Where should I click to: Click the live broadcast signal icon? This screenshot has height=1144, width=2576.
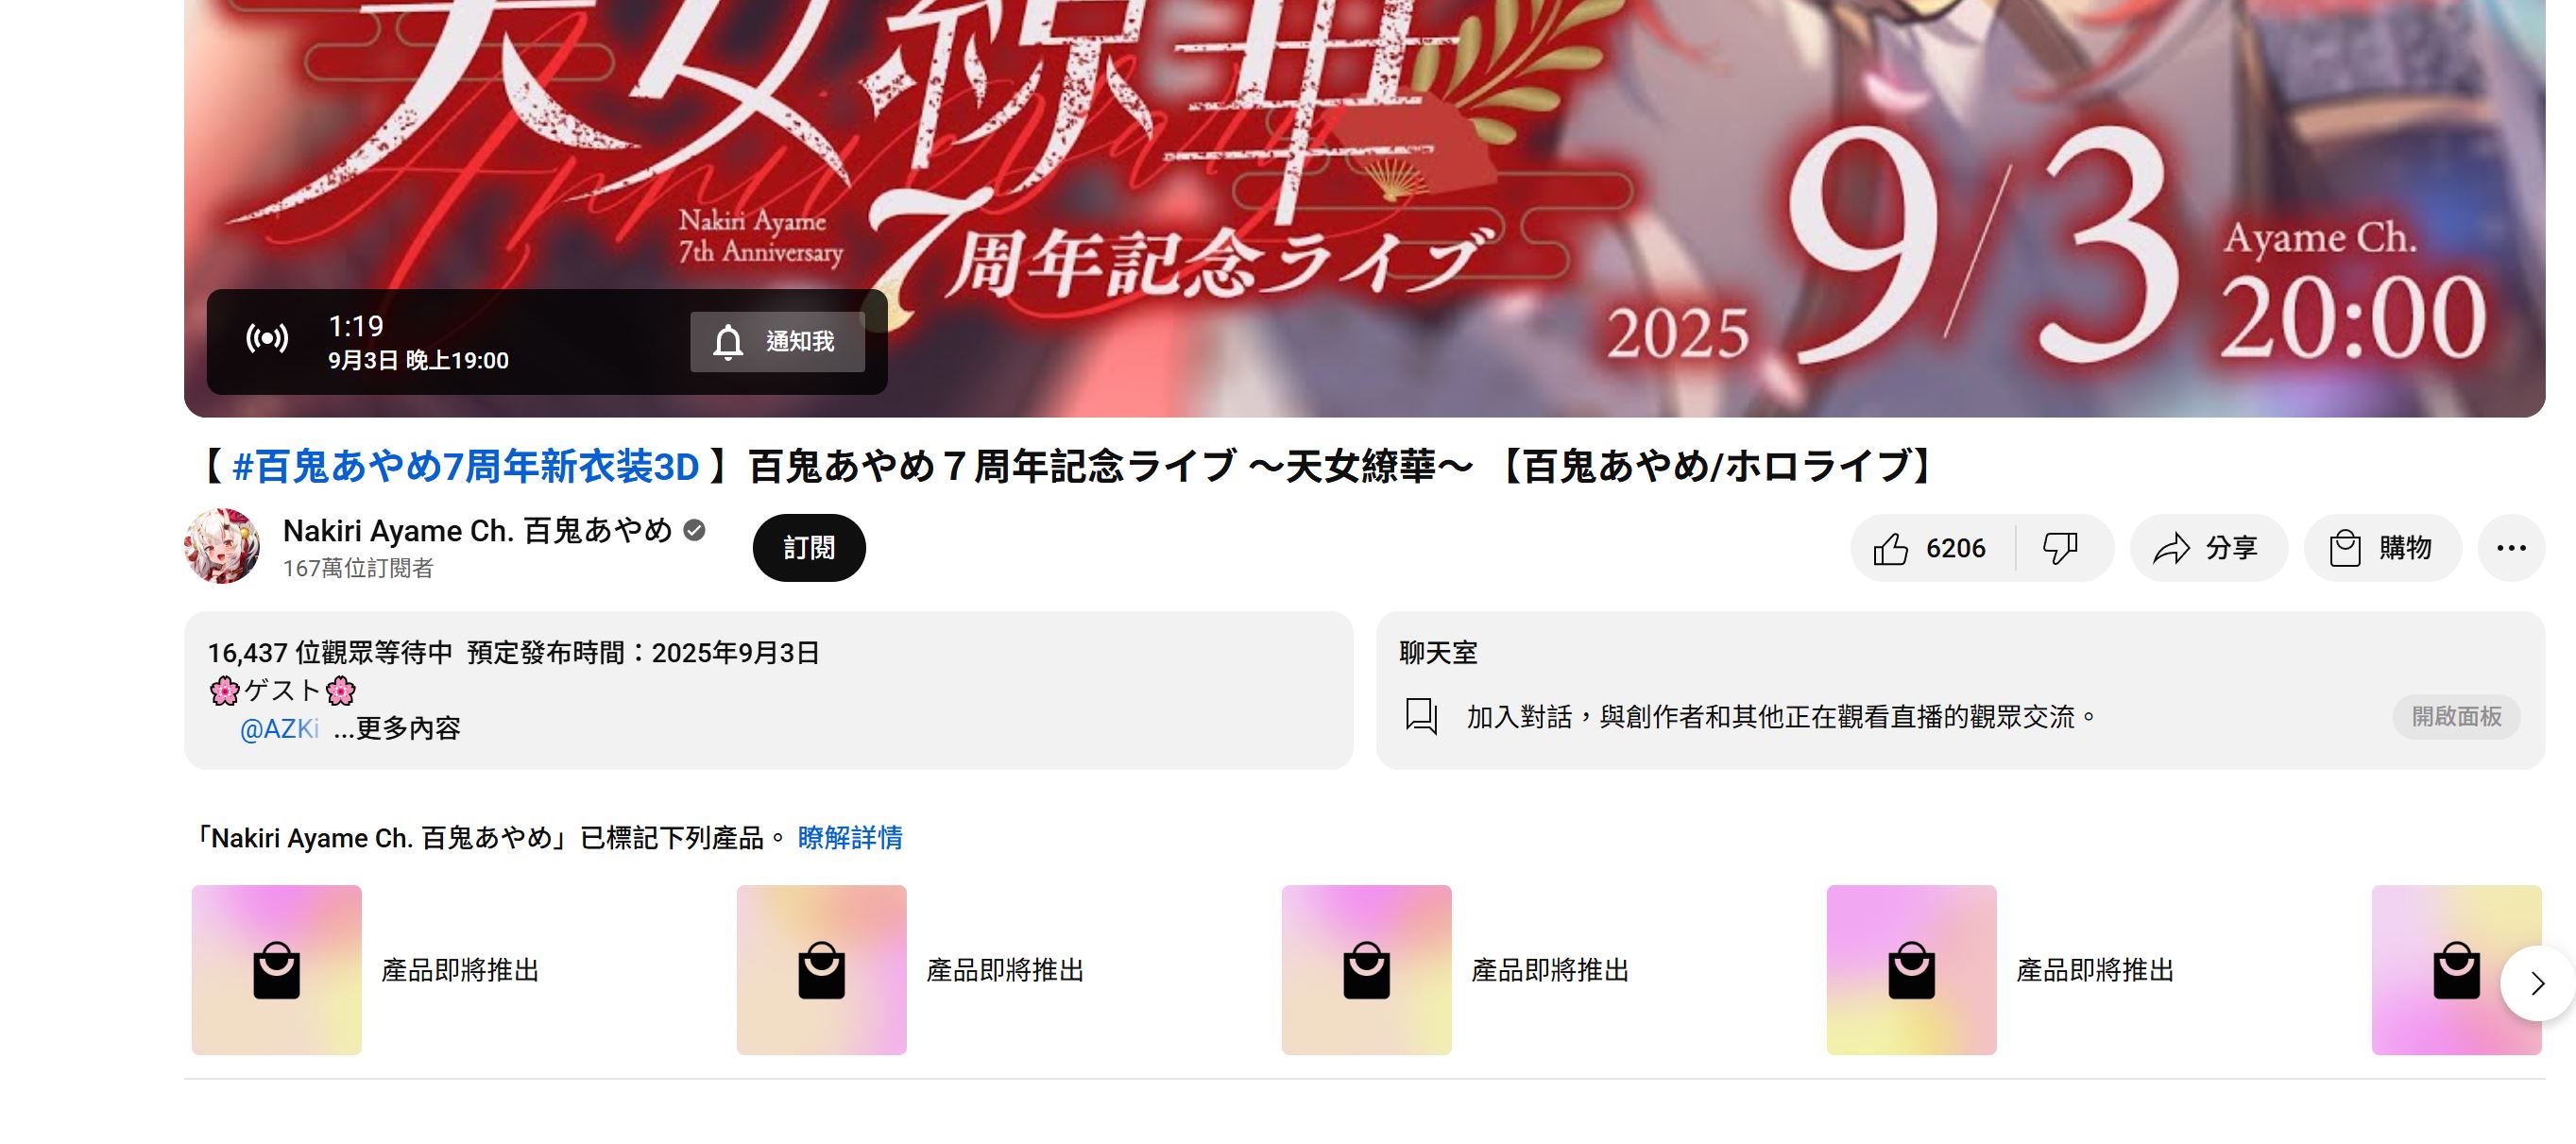coord(267,338)
